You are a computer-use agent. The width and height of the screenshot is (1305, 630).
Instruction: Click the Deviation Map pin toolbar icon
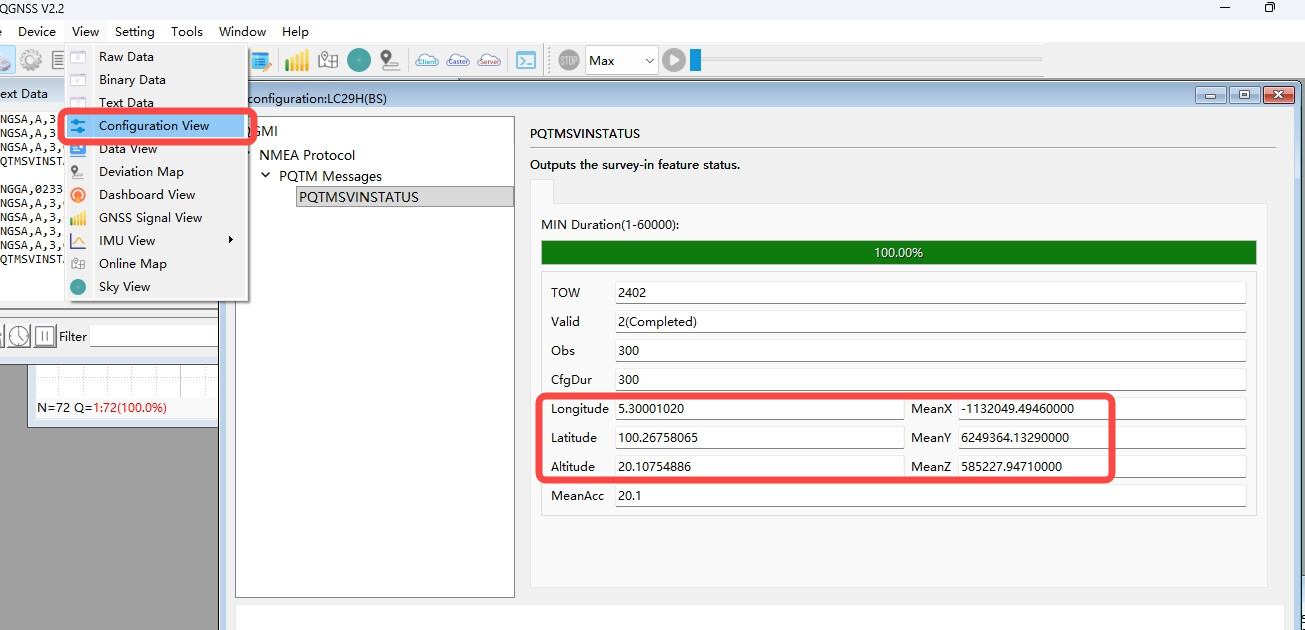(390, 61)
